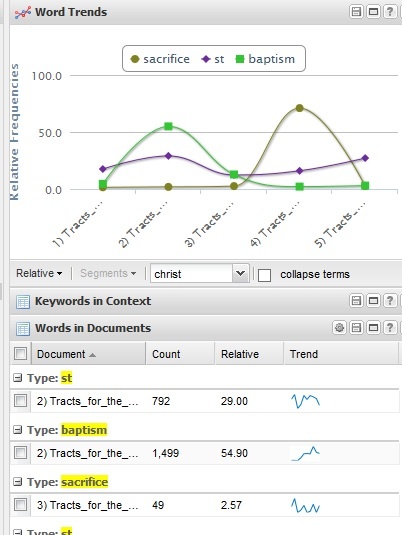Check the select-all box beside Document header
The width and height of the screenshot is (402, 535).
pos(20,353)
